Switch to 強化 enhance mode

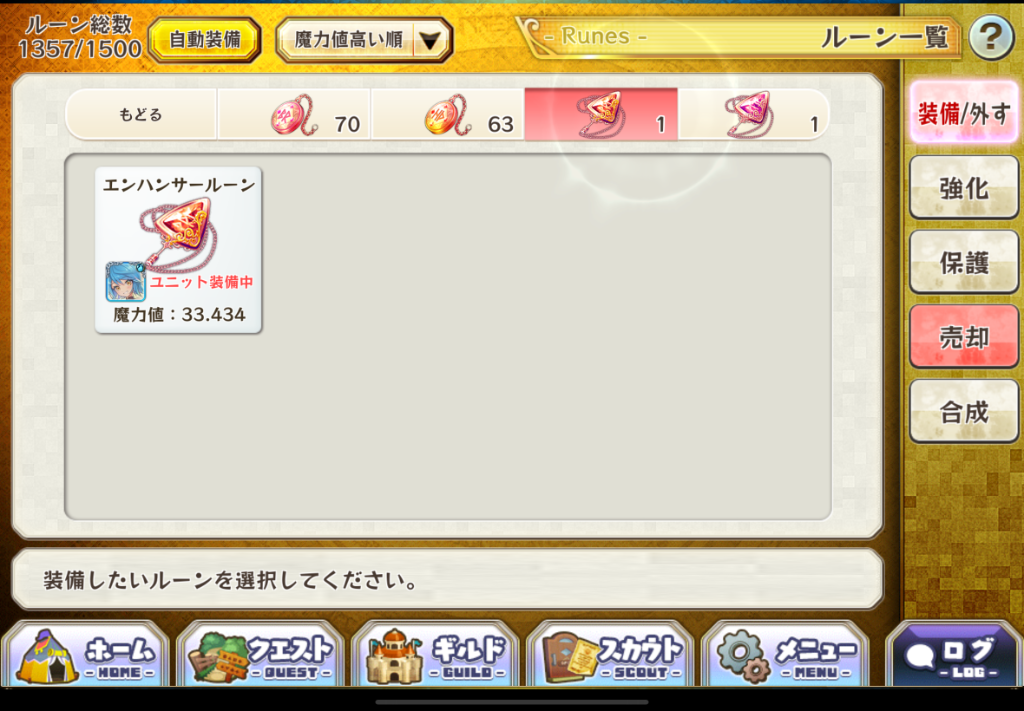(x=964, y=187)
